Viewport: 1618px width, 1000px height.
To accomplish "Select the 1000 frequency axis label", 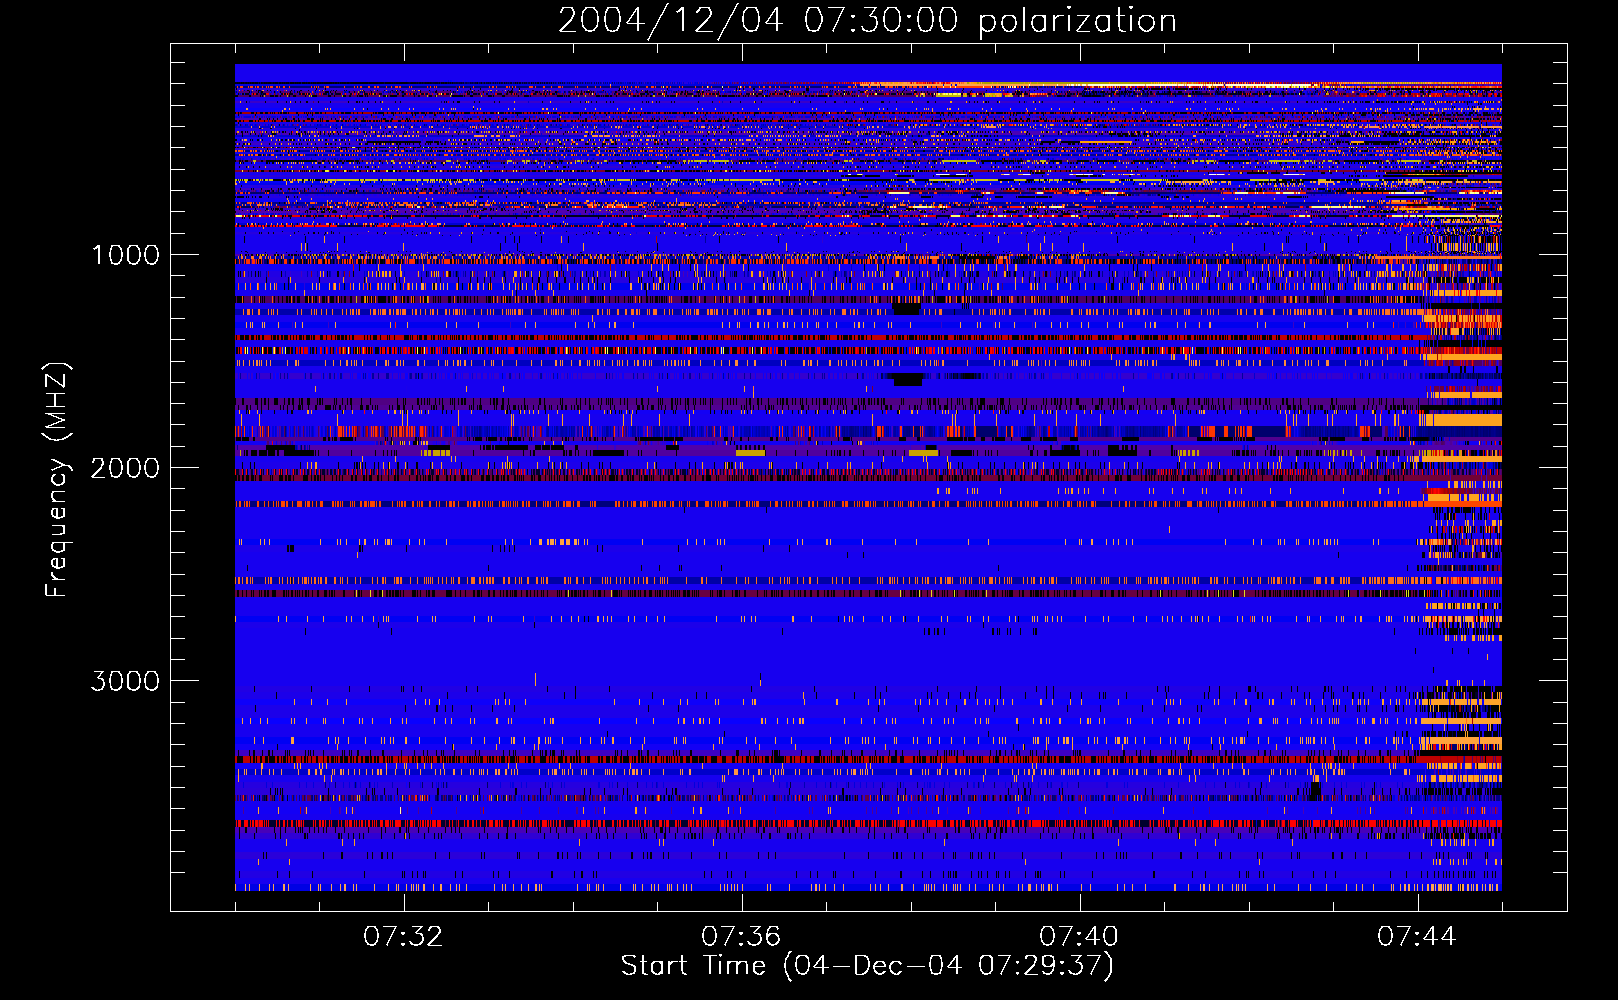I will click(x=125, y=255).
